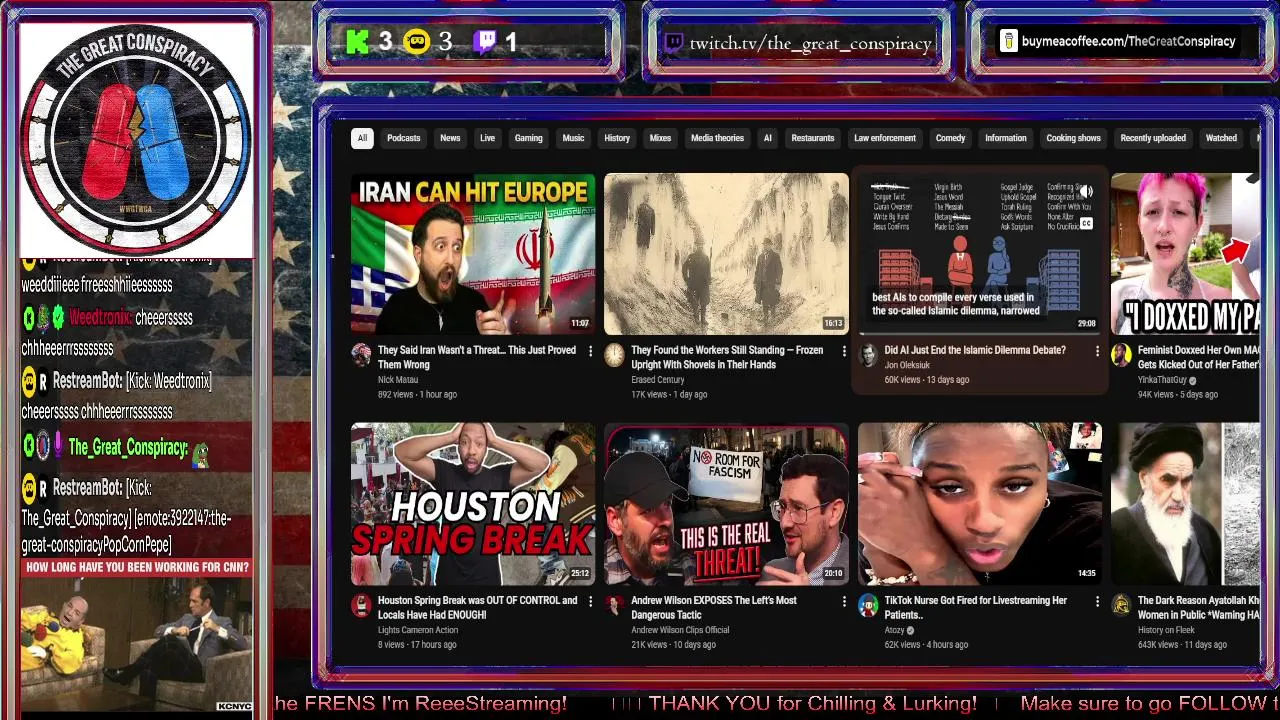
Task: Open Atozy channel avatar
Action: [868, 605]
